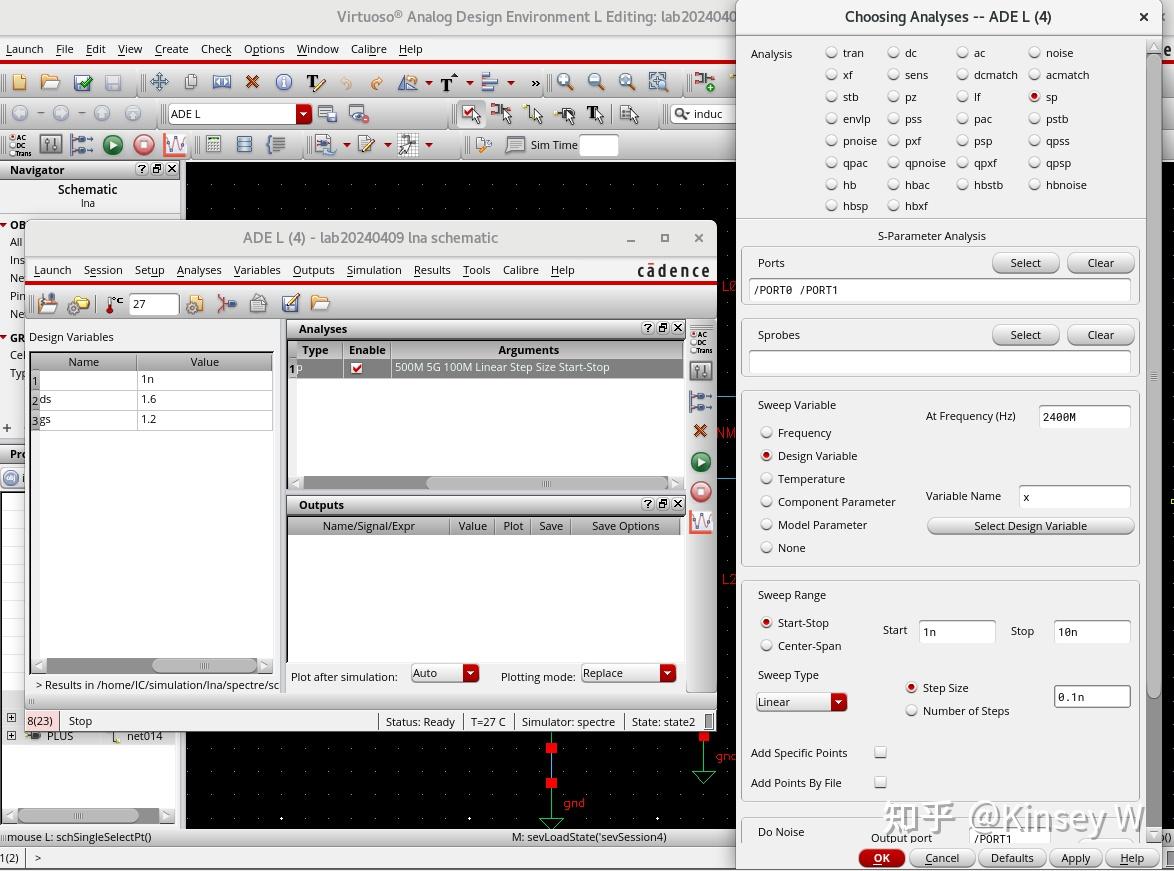The width and height of the screenshot is (1174, 871).
Task: Open the Sweep Type Linear dropdown
Action: [x=801, y=702]
